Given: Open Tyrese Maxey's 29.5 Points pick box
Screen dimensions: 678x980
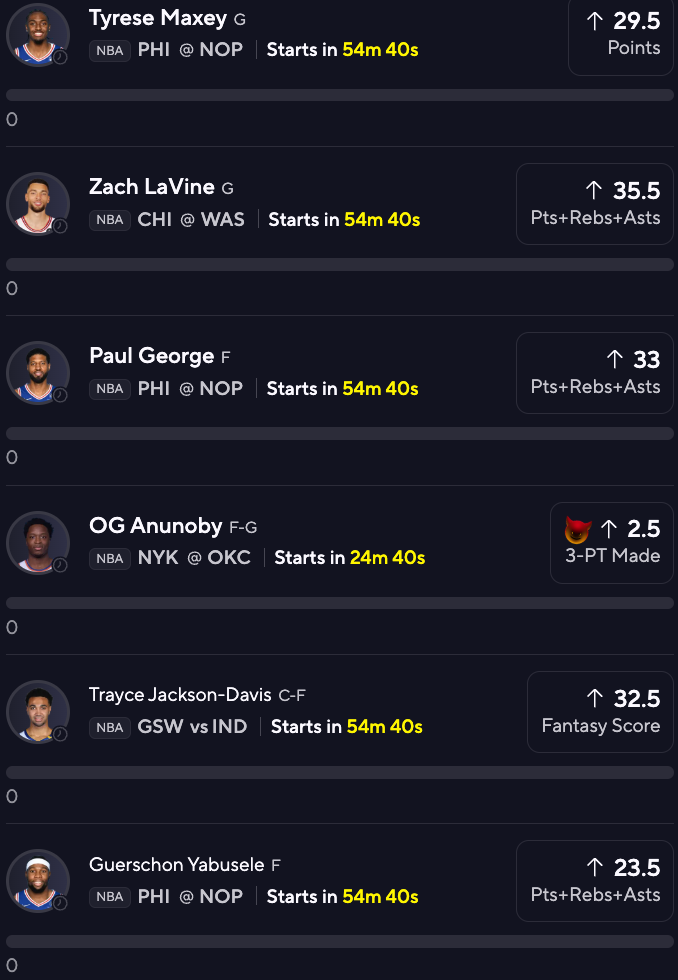Looking at the screenshot, I should click(x=620, y=34).
